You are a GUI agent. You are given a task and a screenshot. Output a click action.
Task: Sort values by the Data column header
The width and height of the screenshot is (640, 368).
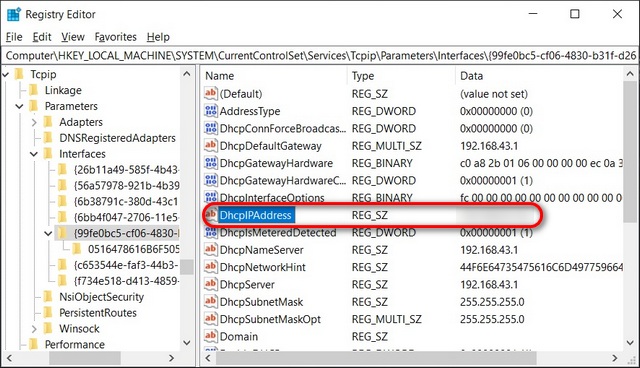pos(471,76)
